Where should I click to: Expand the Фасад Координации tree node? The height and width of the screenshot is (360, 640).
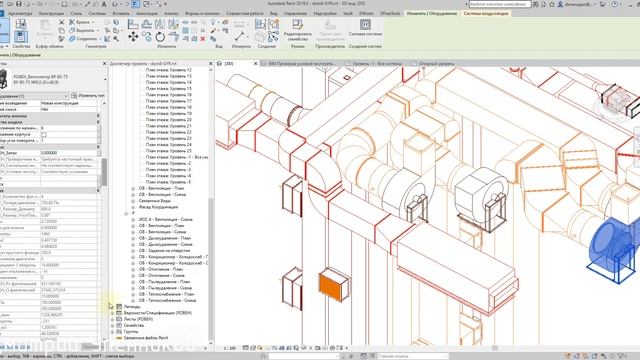coord(133,207)
